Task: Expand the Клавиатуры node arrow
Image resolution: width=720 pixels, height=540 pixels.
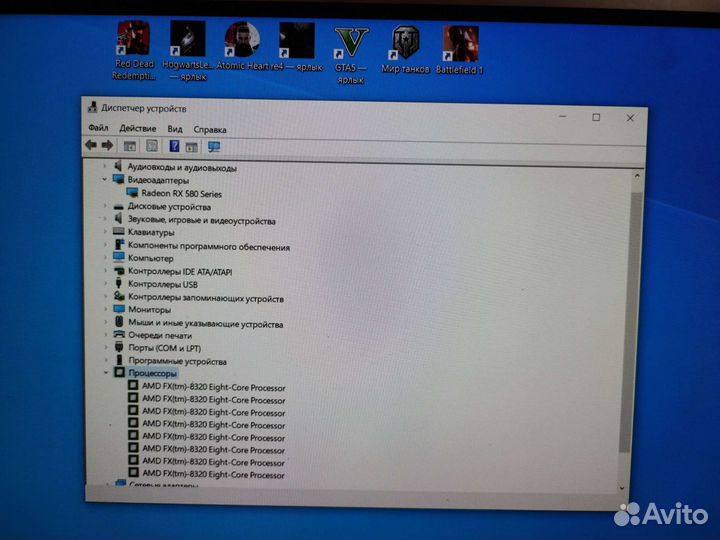Action: point(105,231)
